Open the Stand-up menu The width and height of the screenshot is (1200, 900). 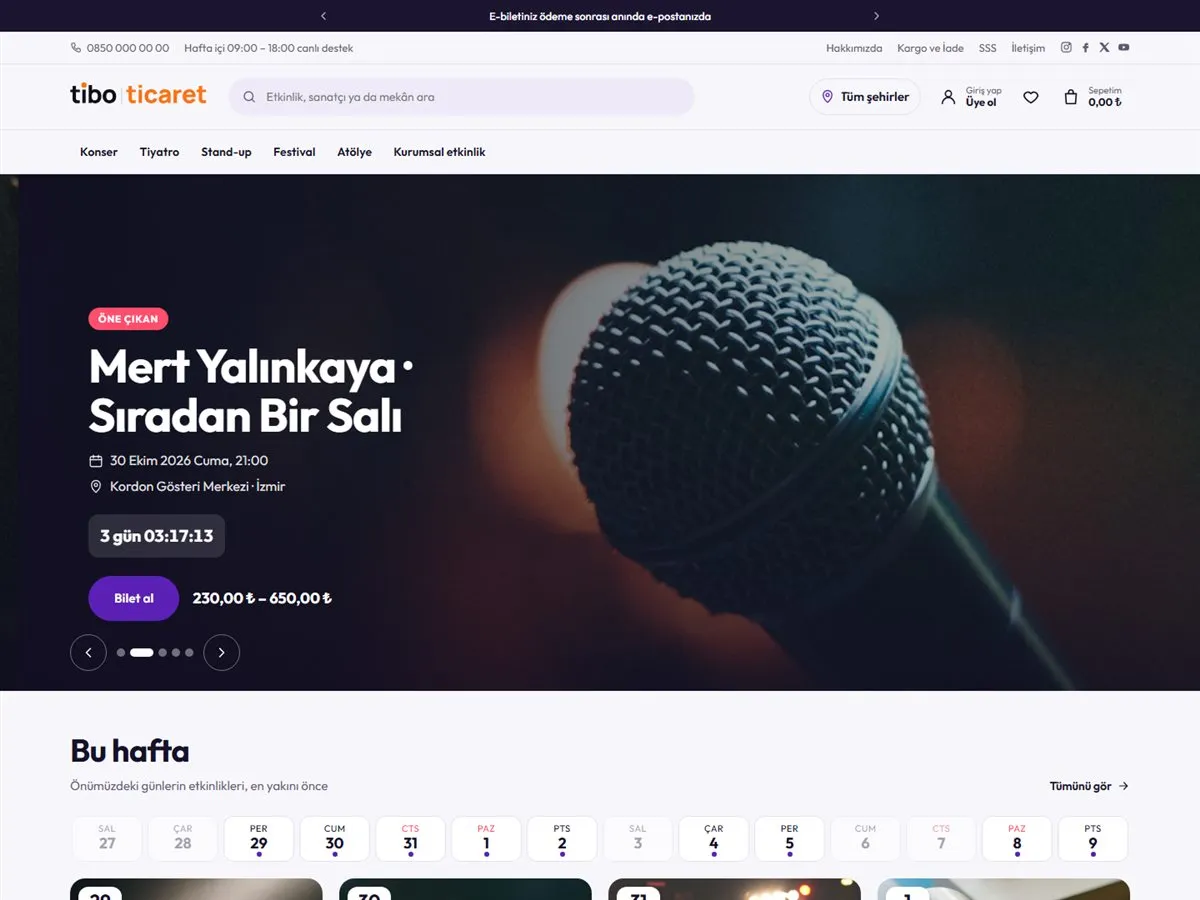point(226,152)
